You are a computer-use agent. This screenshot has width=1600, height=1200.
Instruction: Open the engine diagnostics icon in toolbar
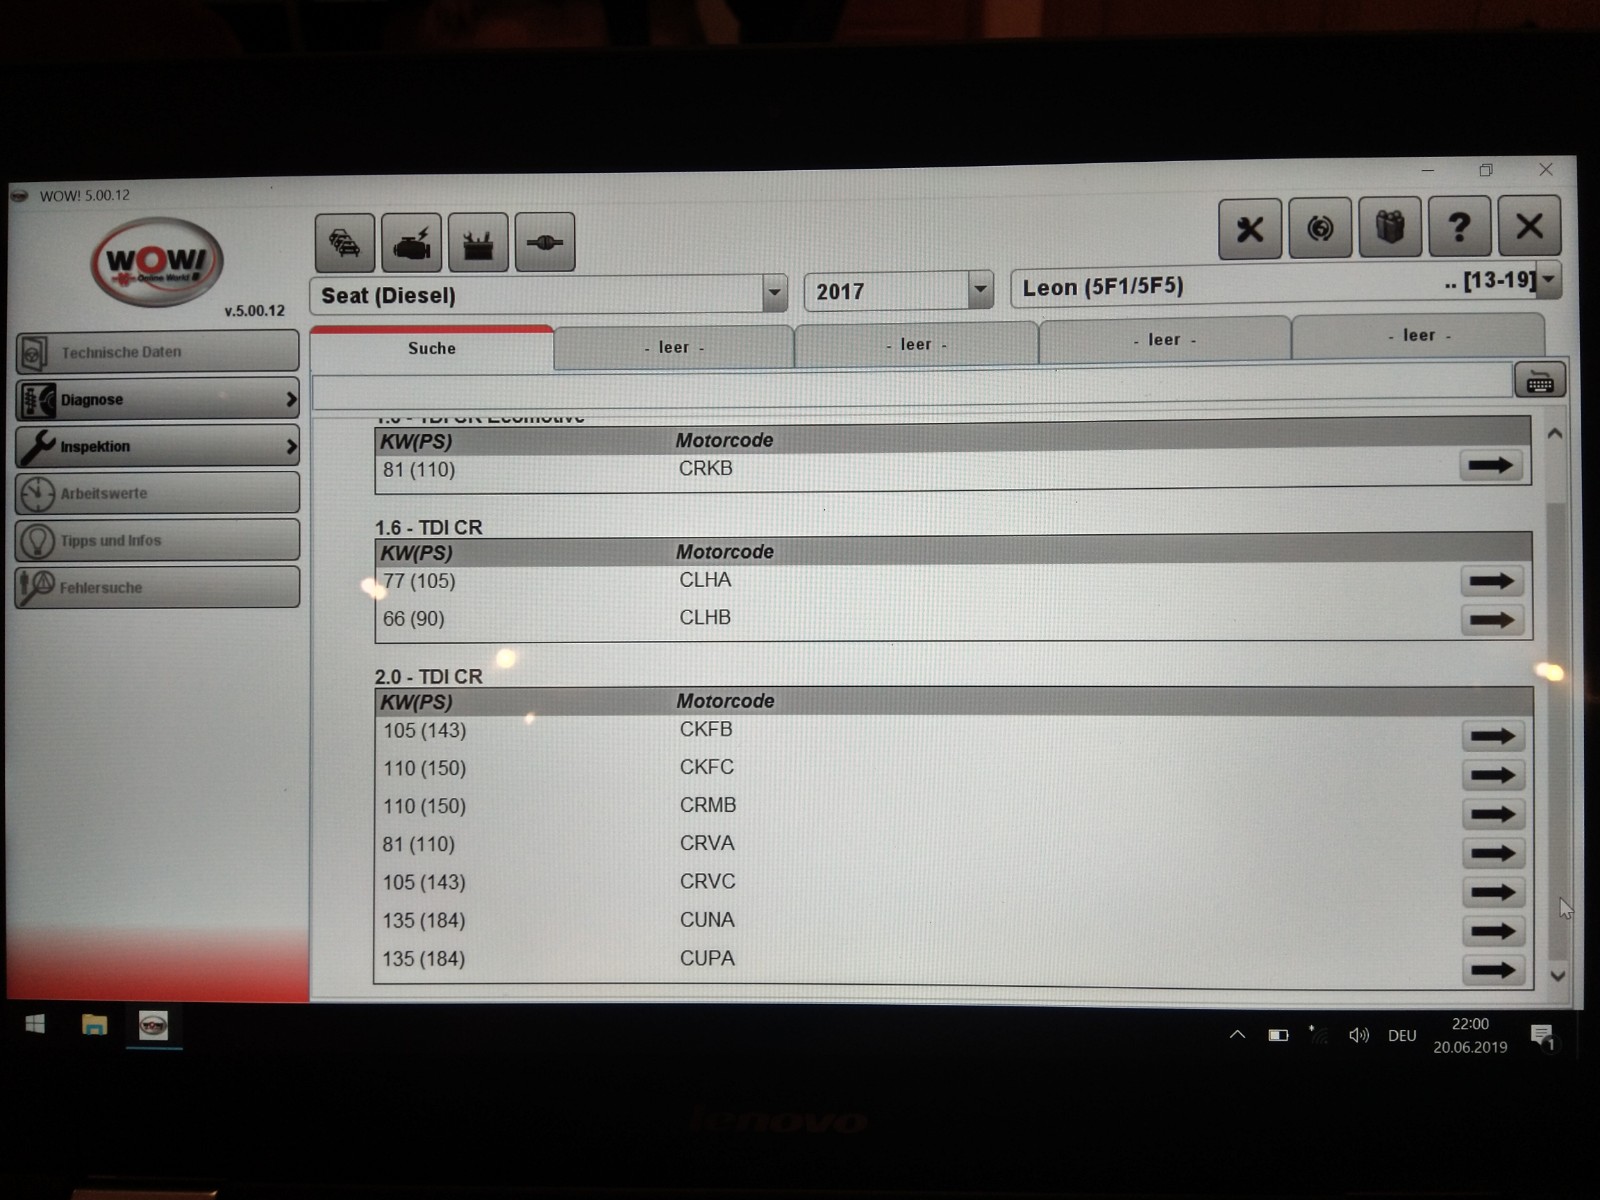pos(411,243)
